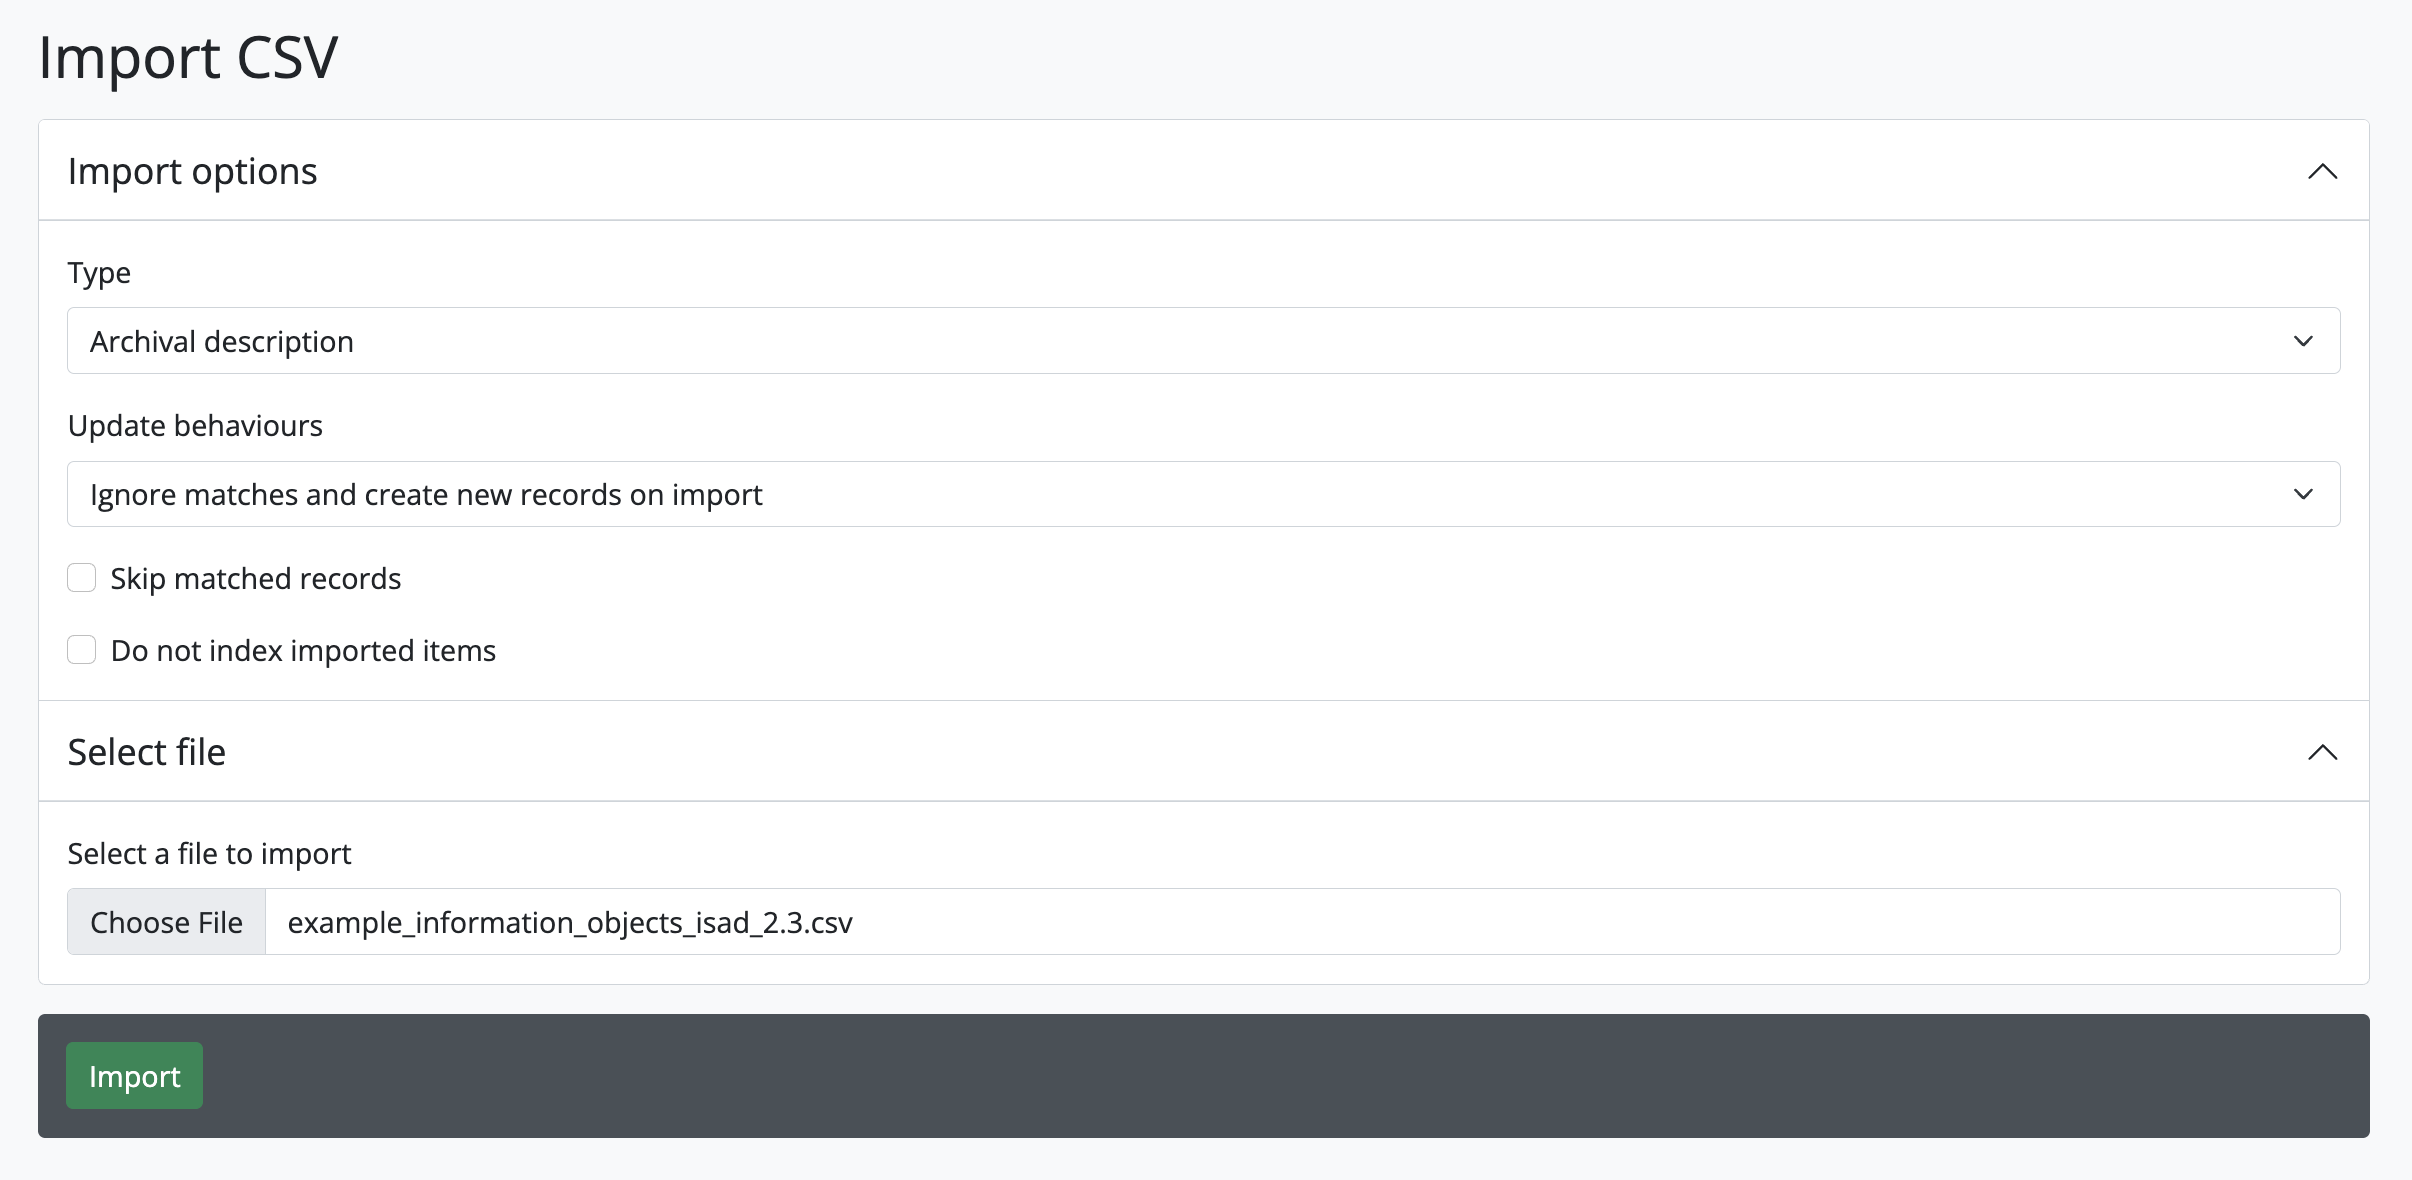Click the example_information_objects_isad_2.3.csv filename field
The width and height of the screenshot is (2412, 1180).
point(1300,922)
